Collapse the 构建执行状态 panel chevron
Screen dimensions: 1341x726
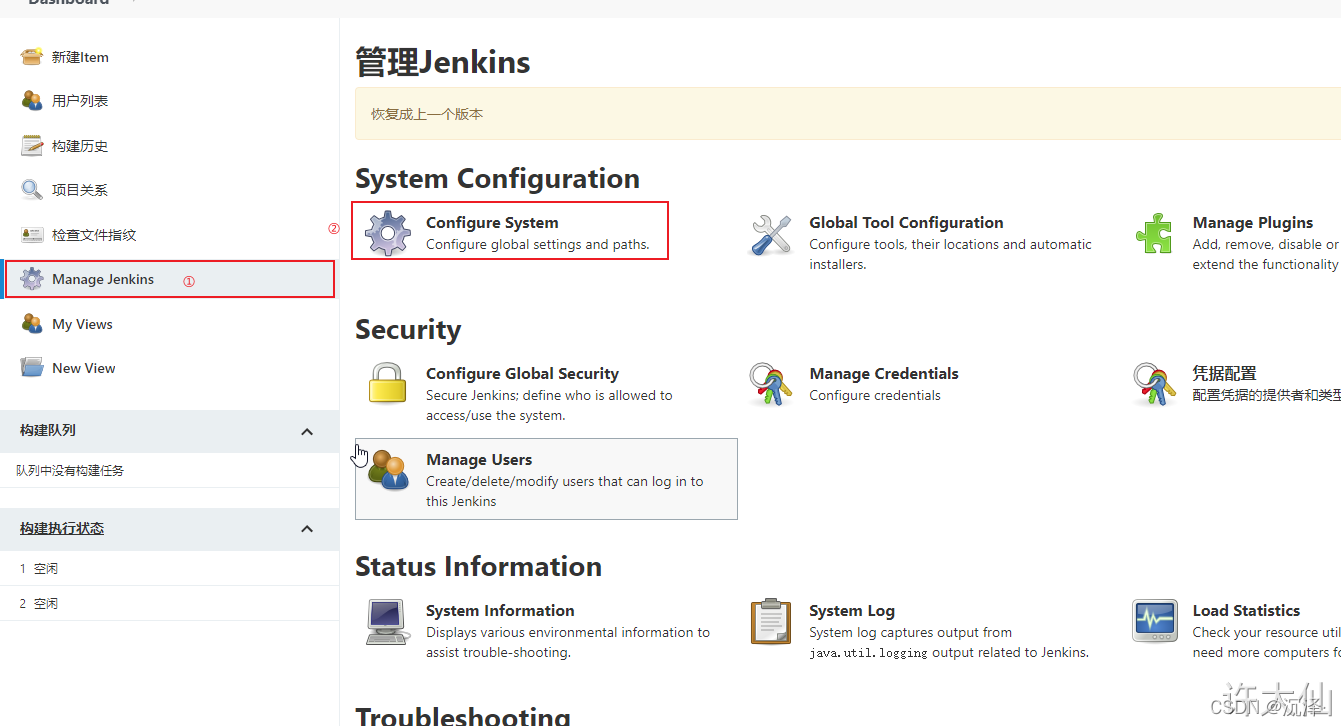(307, 529)
